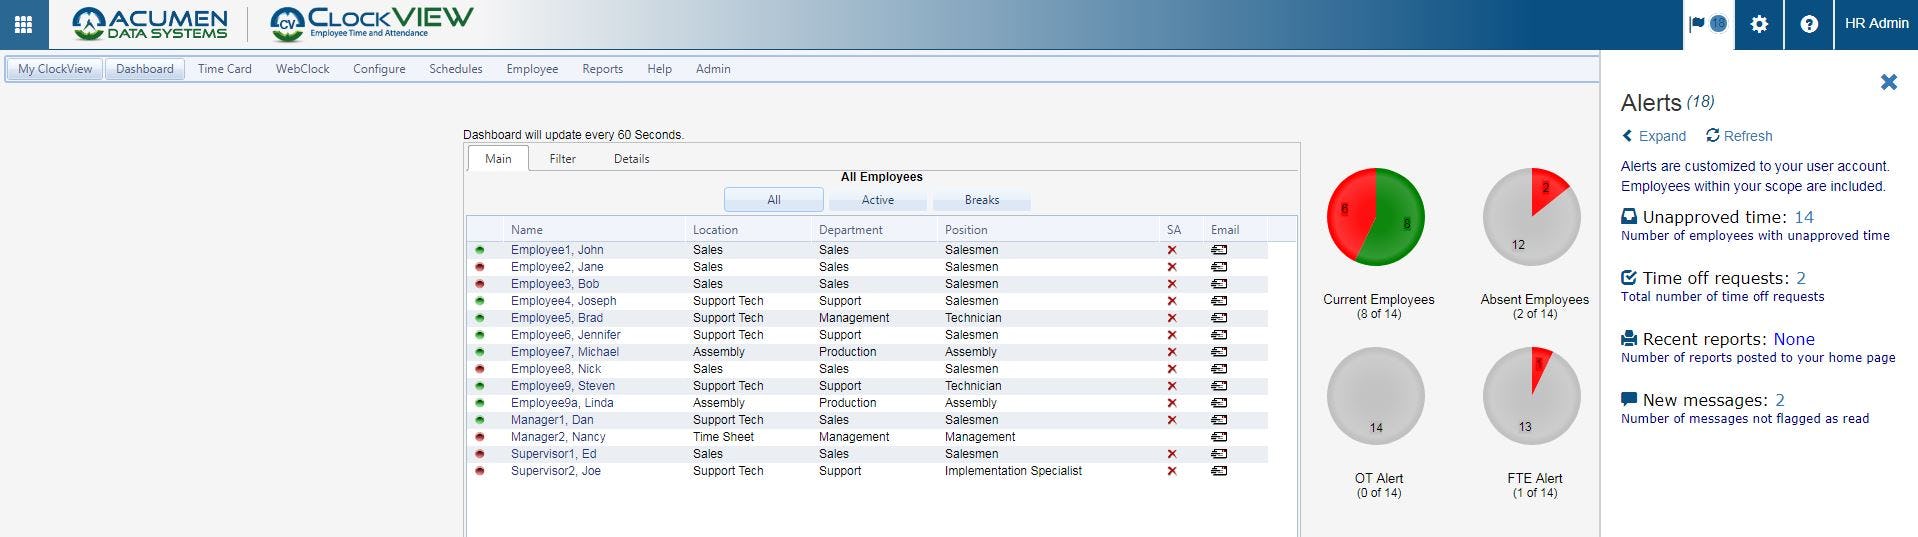Viewport: 1918px width, 537px height.
Task: Select the Breaks employees filter toggle
Action: click(981, 200)
